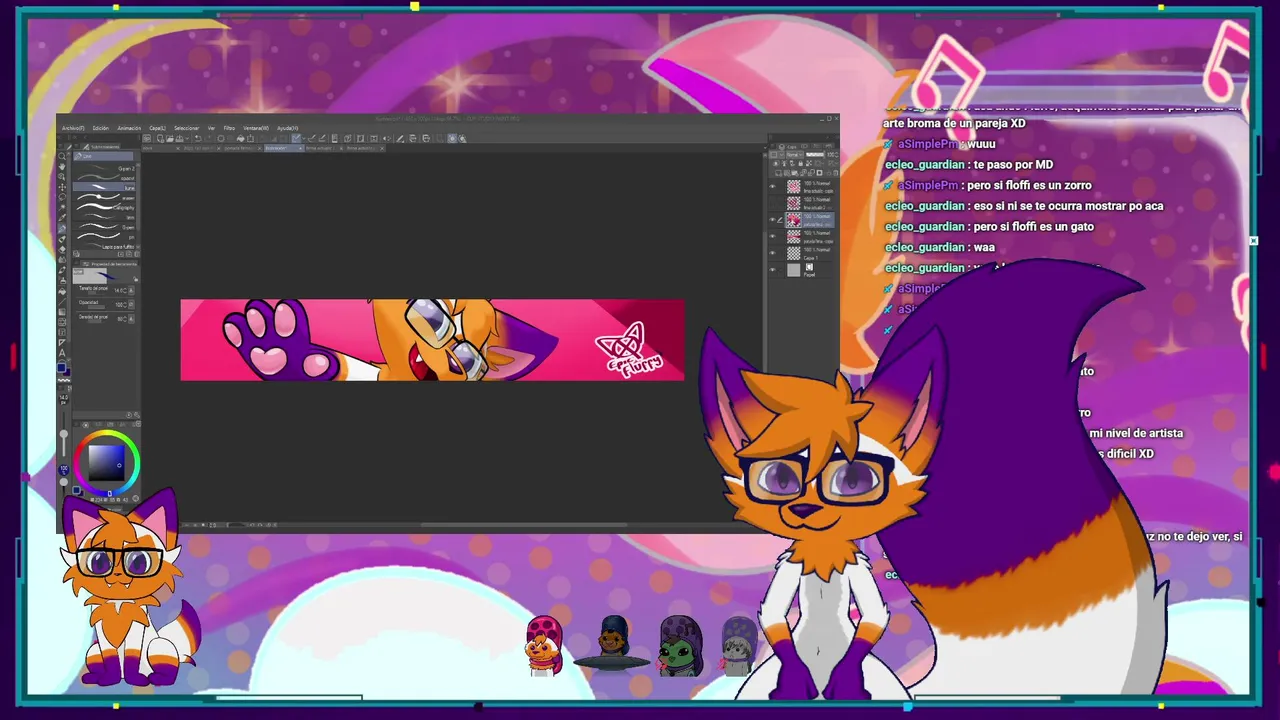
Task: Click the duplicate sub tool icon
Action: coord(129,254)
